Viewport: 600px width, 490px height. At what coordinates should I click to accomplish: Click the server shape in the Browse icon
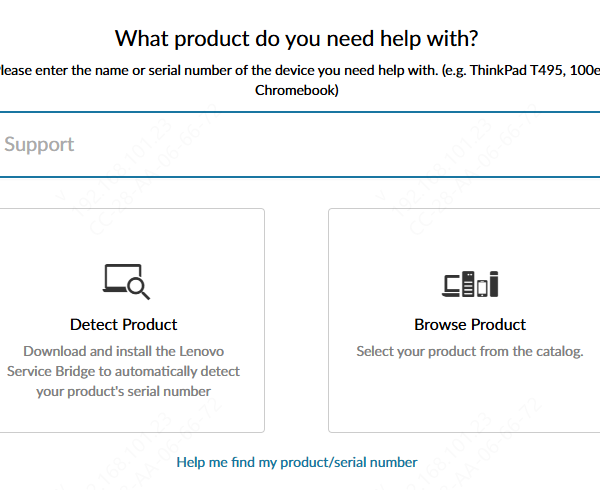pyautogui.click(x=468, y=284)
